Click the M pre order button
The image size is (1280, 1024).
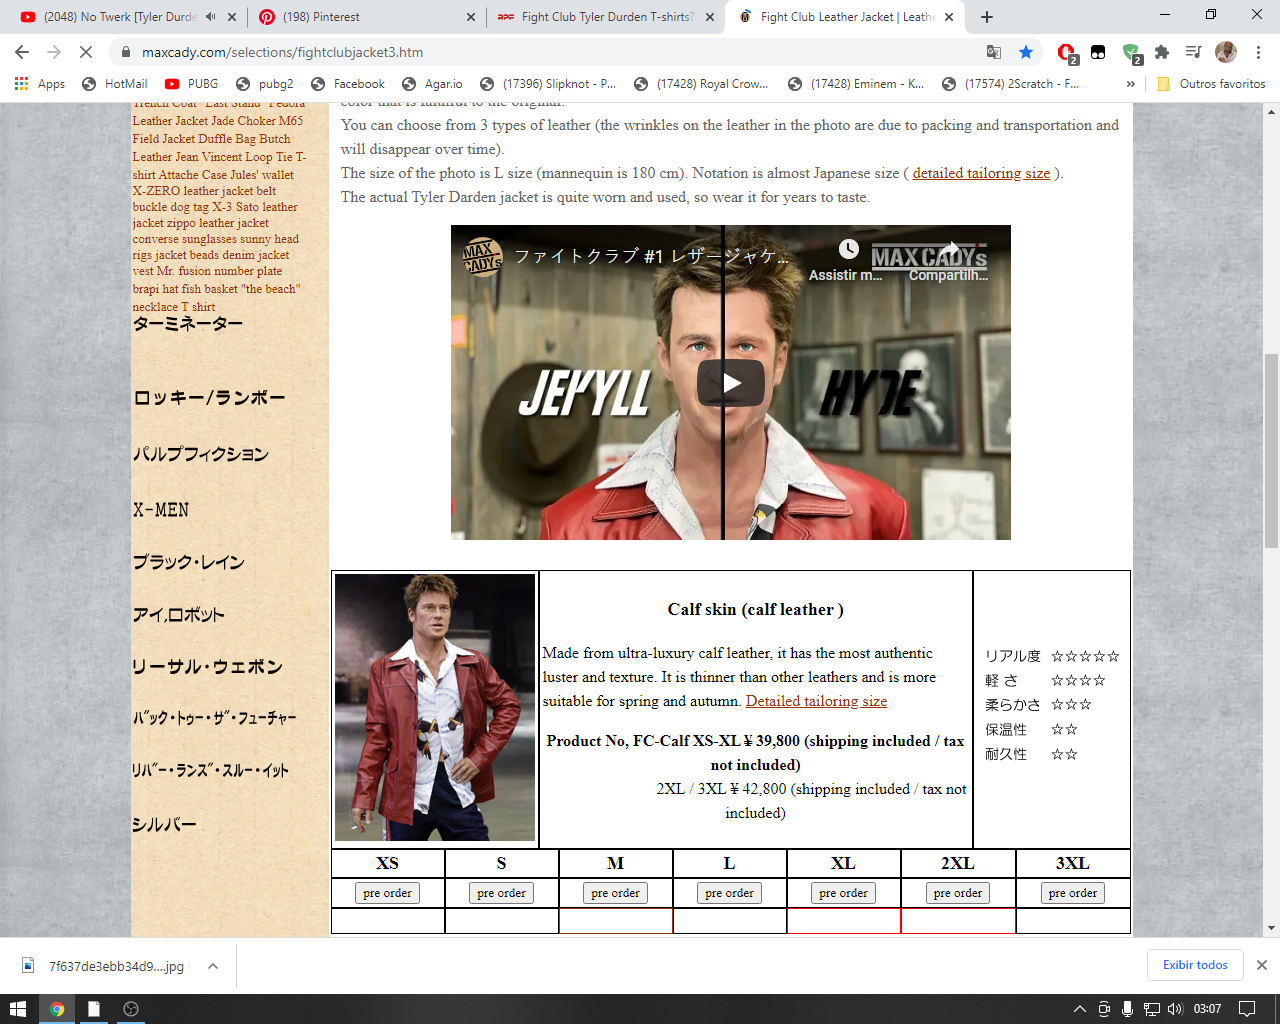click(x=615, y=893)
